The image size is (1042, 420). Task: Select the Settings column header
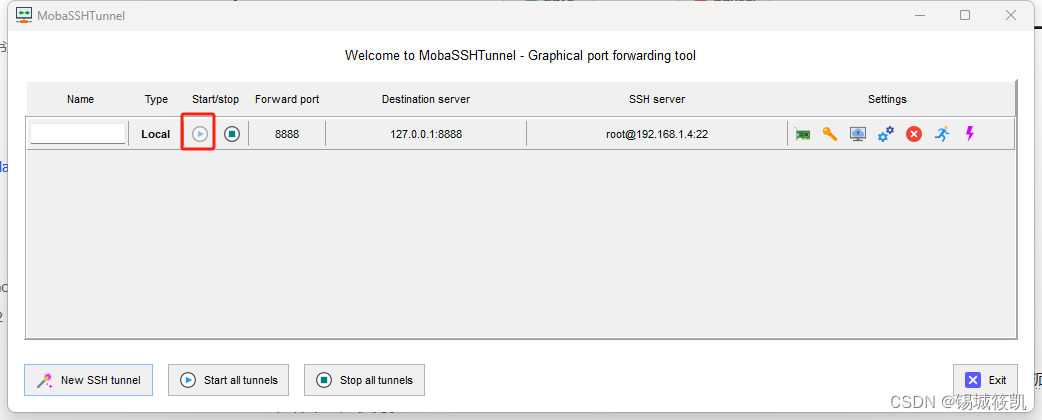click(x=887, y=99)
